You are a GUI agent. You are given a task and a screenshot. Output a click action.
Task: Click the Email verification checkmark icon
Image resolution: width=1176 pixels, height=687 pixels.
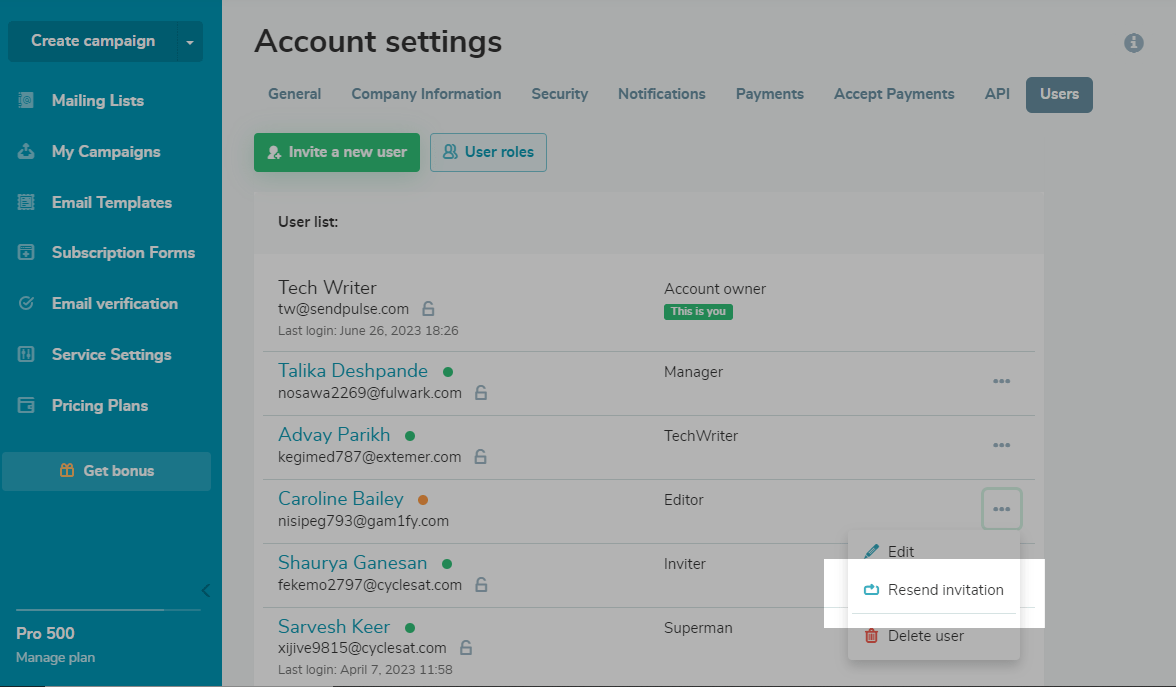27,303
